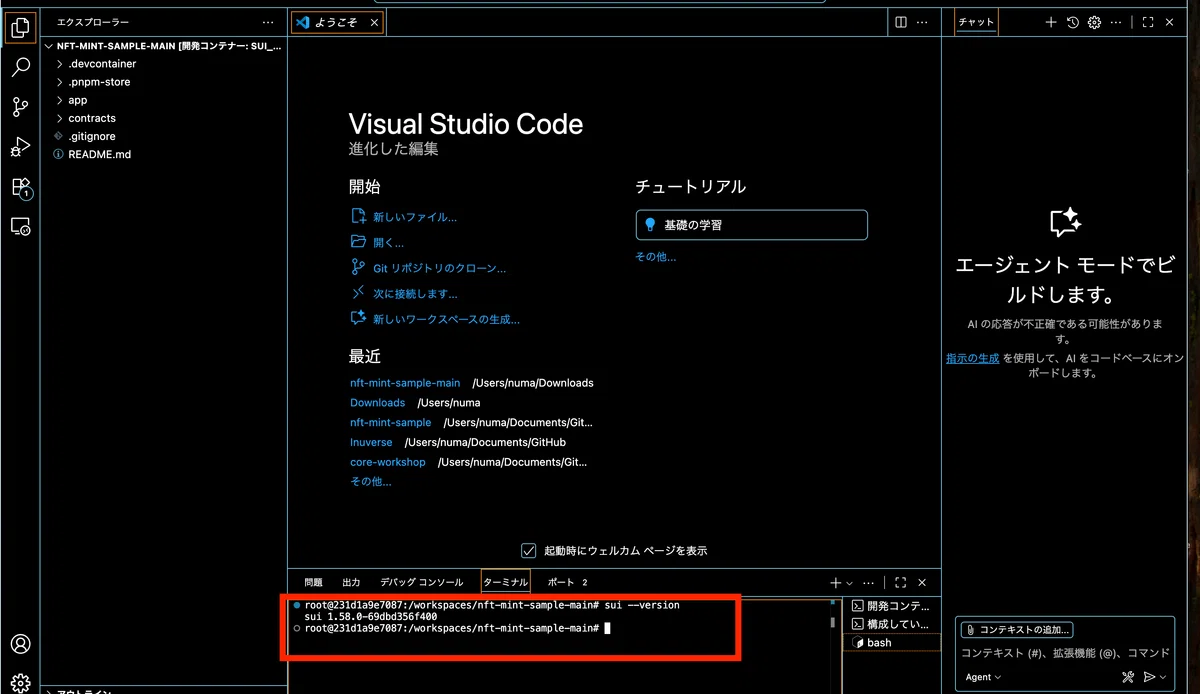
Task: Close the terminal panel
Action: tap(922, 582)
